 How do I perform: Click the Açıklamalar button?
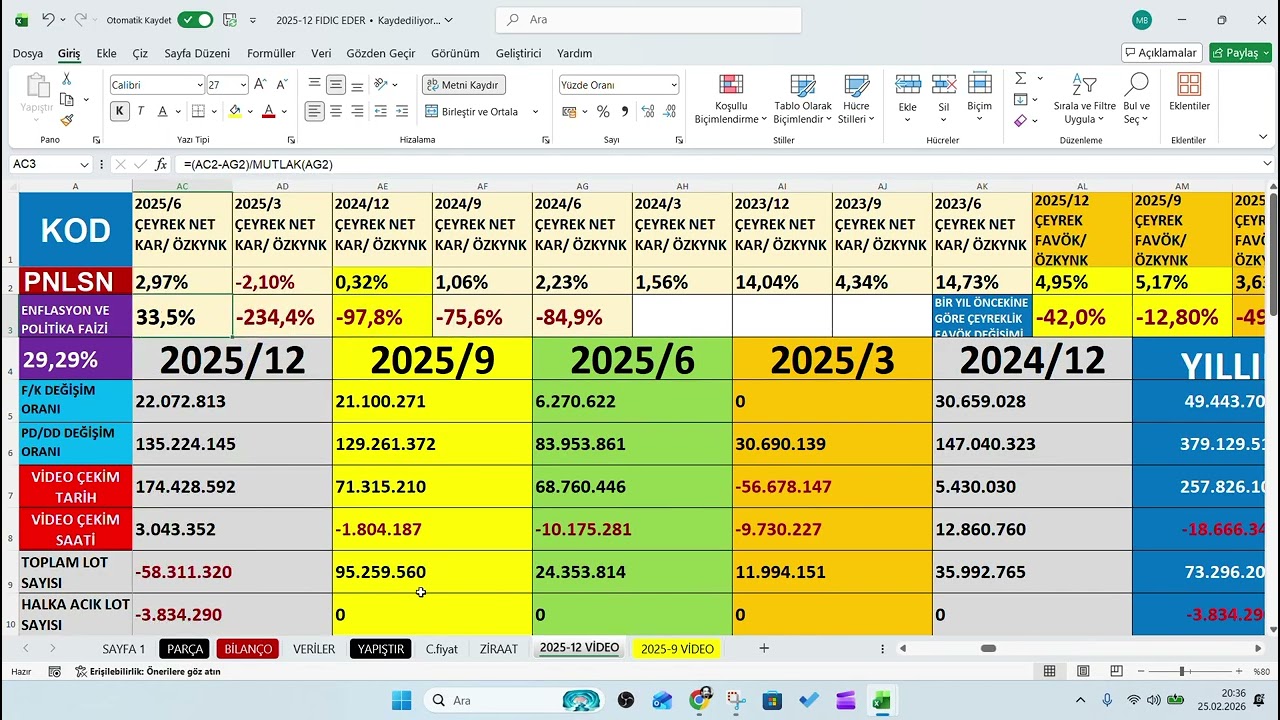click(1161, 53)
